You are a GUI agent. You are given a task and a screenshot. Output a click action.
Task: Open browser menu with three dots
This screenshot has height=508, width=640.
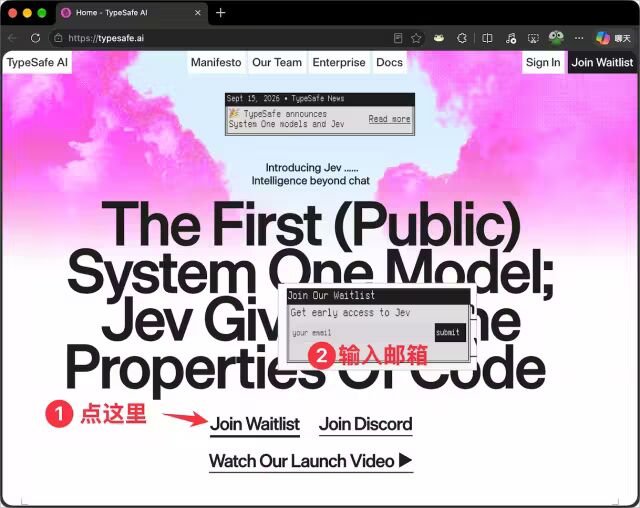click(579, 38)
